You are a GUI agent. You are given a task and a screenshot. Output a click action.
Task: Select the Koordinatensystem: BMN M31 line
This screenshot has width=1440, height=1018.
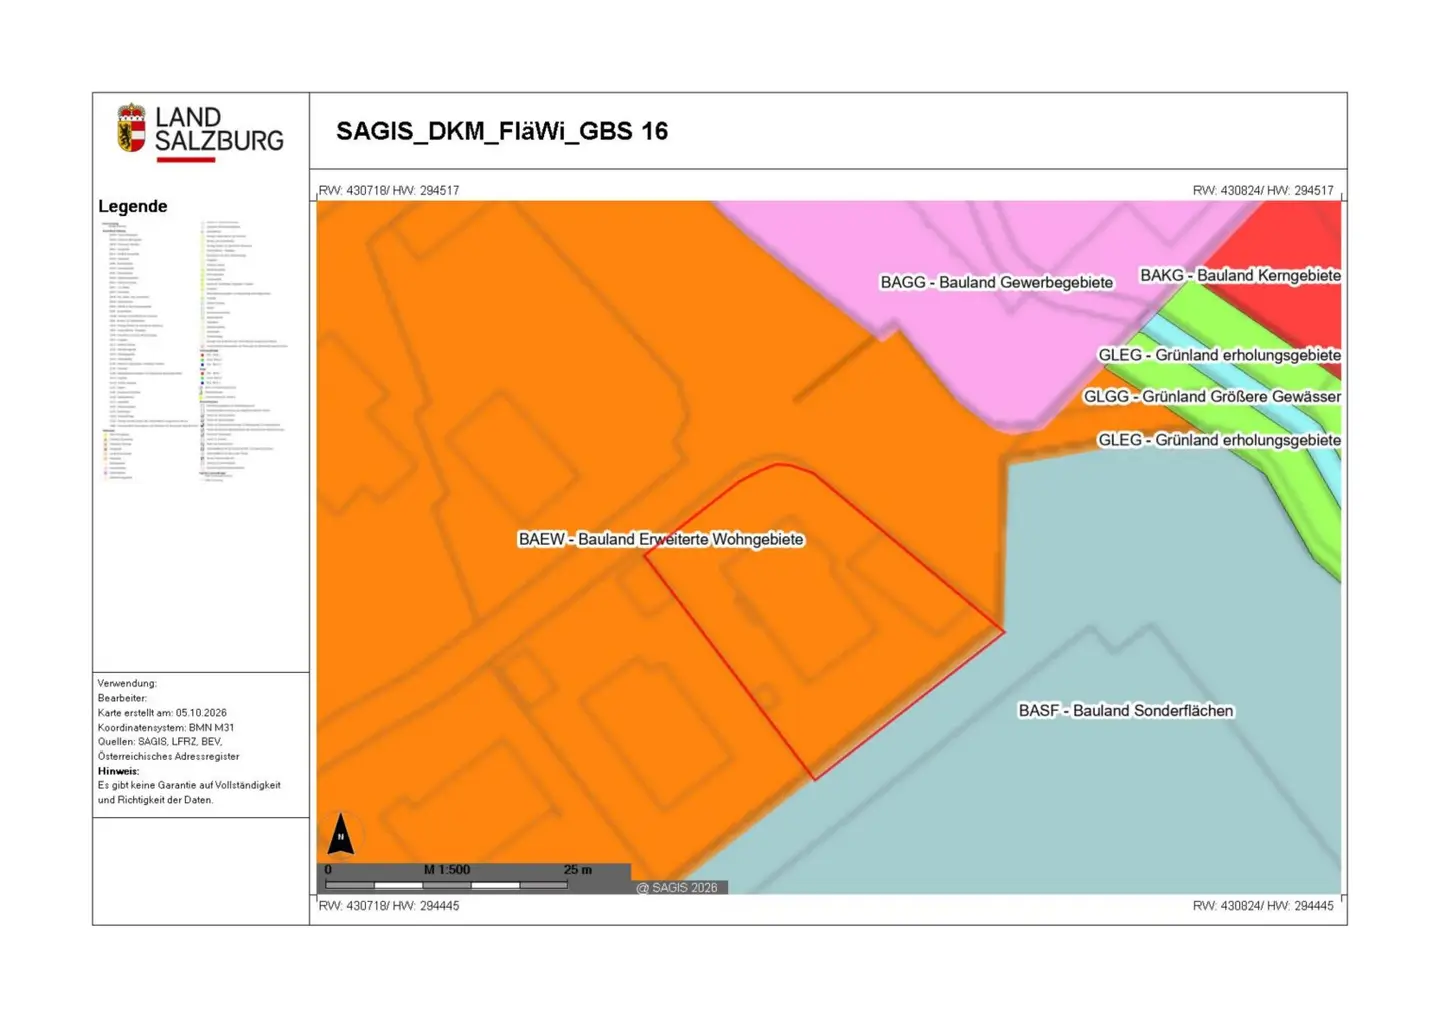pyautogui.click(x=166, y=727)
